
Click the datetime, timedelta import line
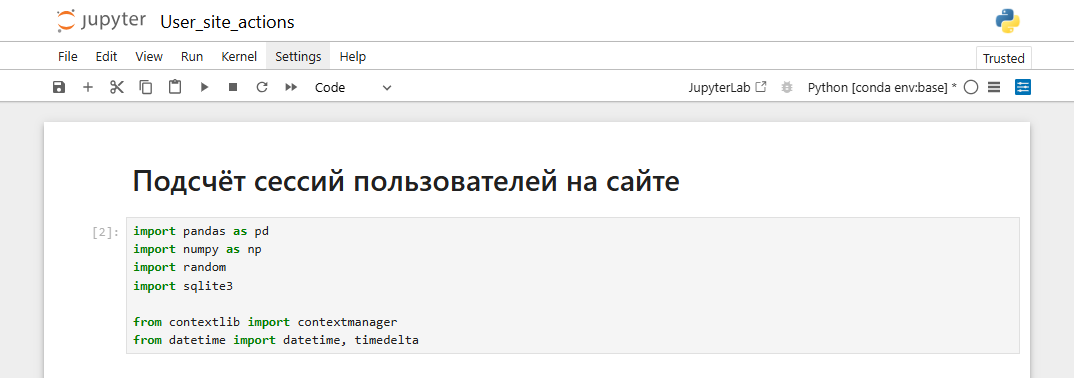tap(275, 340)
